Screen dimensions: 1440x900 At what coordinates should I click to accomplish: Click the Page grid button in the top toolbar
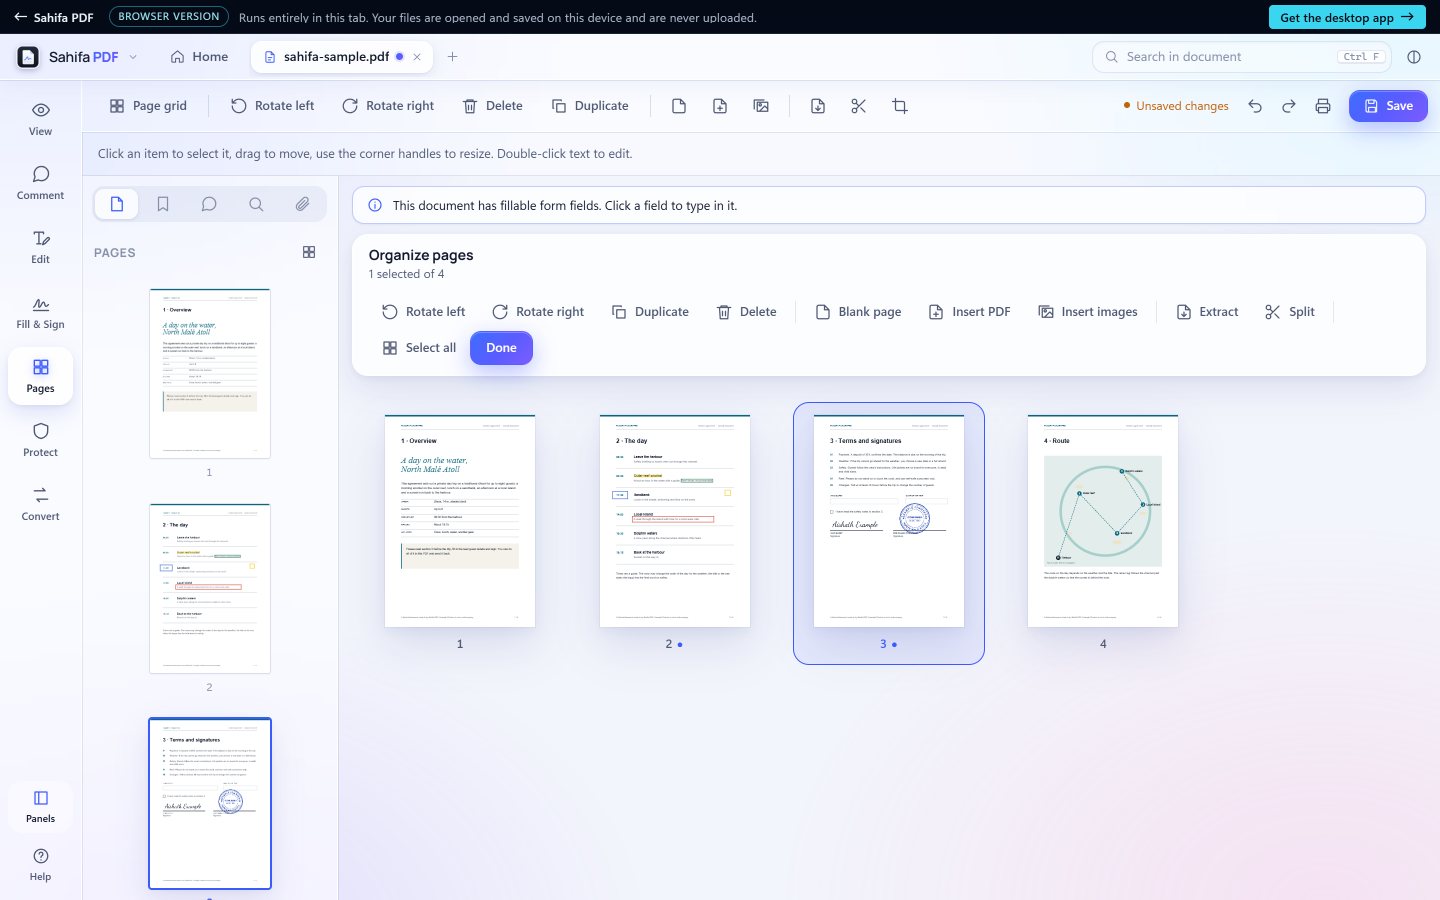pos(148,106)
